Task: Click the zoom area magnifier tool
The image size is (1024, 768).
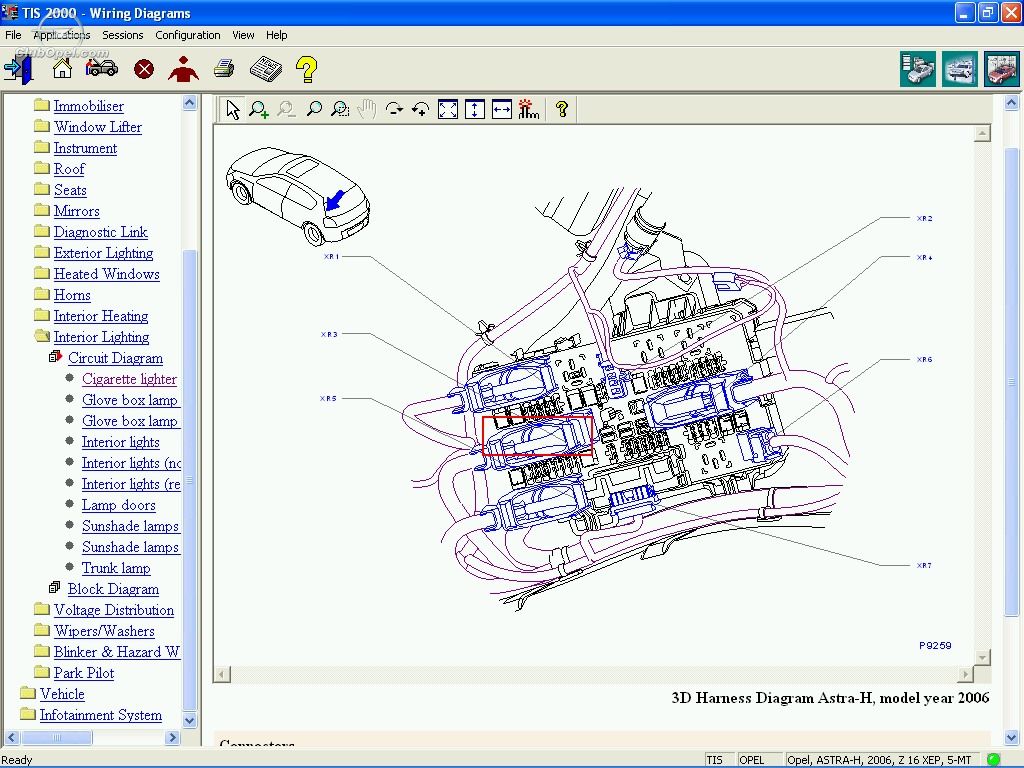Action: click(x=340, y=109)
